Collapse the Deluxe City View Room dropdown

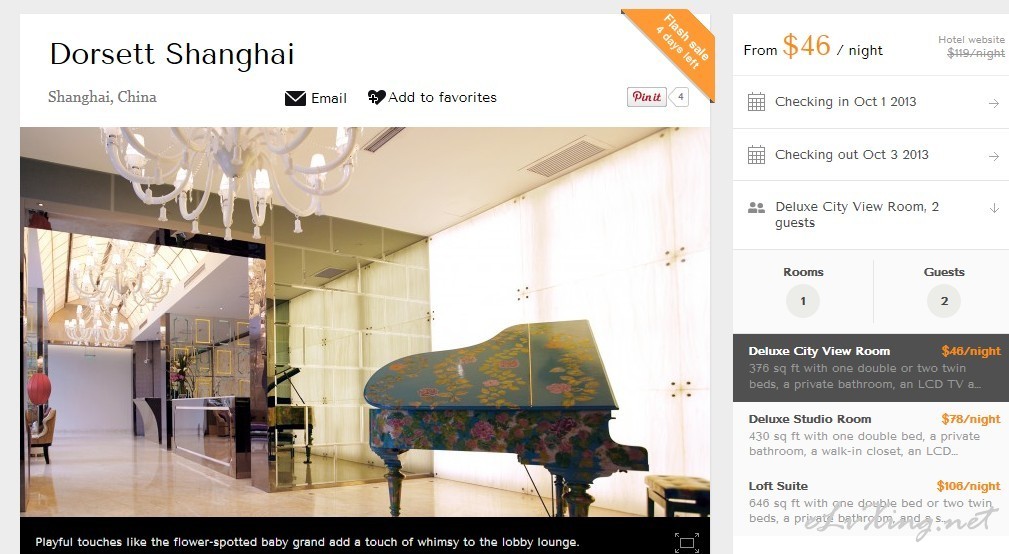tap(994, 208)
